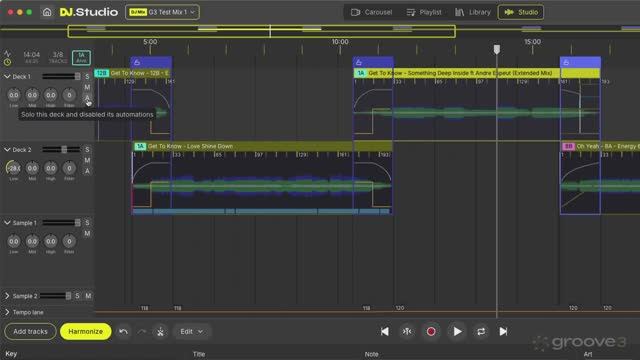640x360 pixels.
Task: Switch to the Studio view
Action: tap(521, 12)
